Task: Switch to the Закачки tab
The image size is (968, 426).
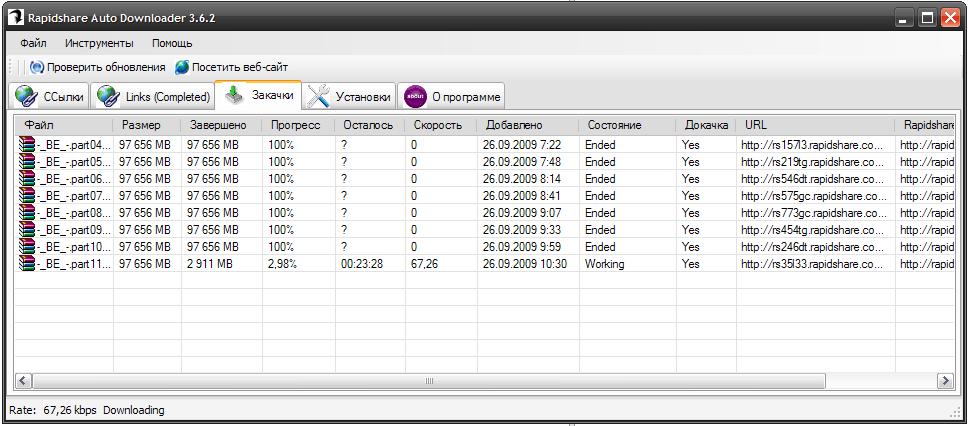Action: 258,96
